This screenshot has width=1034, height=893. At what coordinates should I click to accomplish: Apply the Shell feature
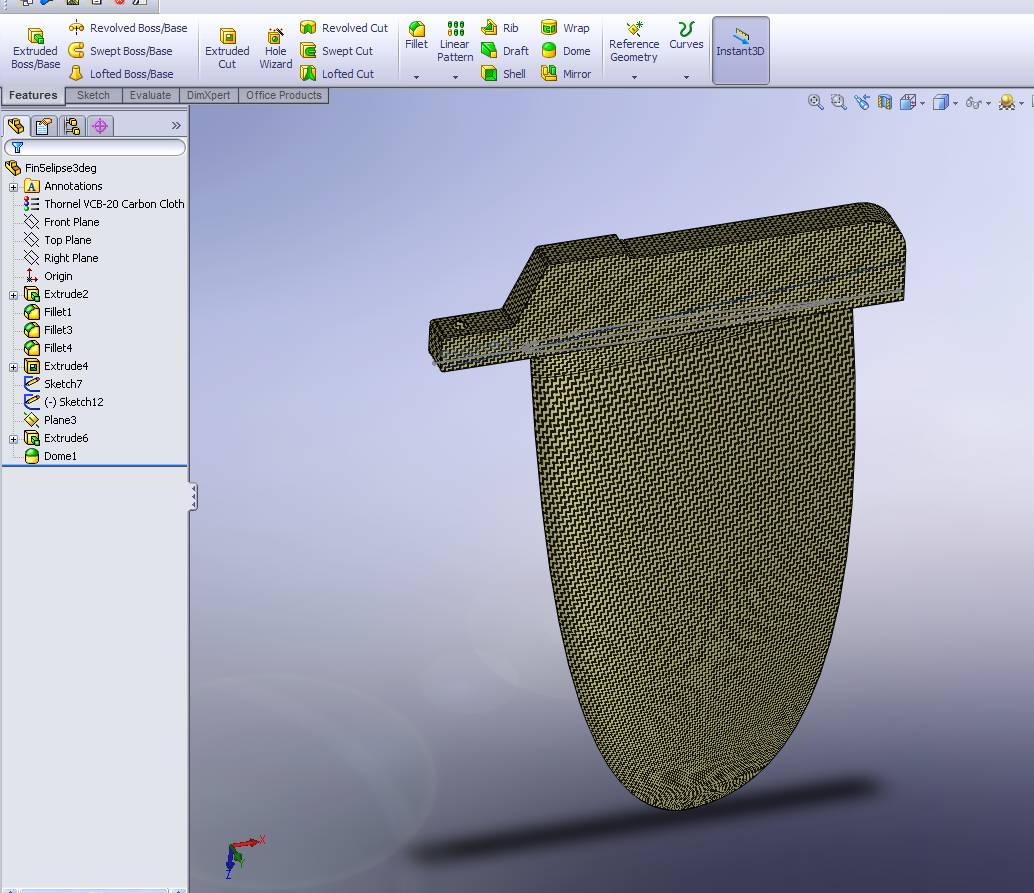503,74
